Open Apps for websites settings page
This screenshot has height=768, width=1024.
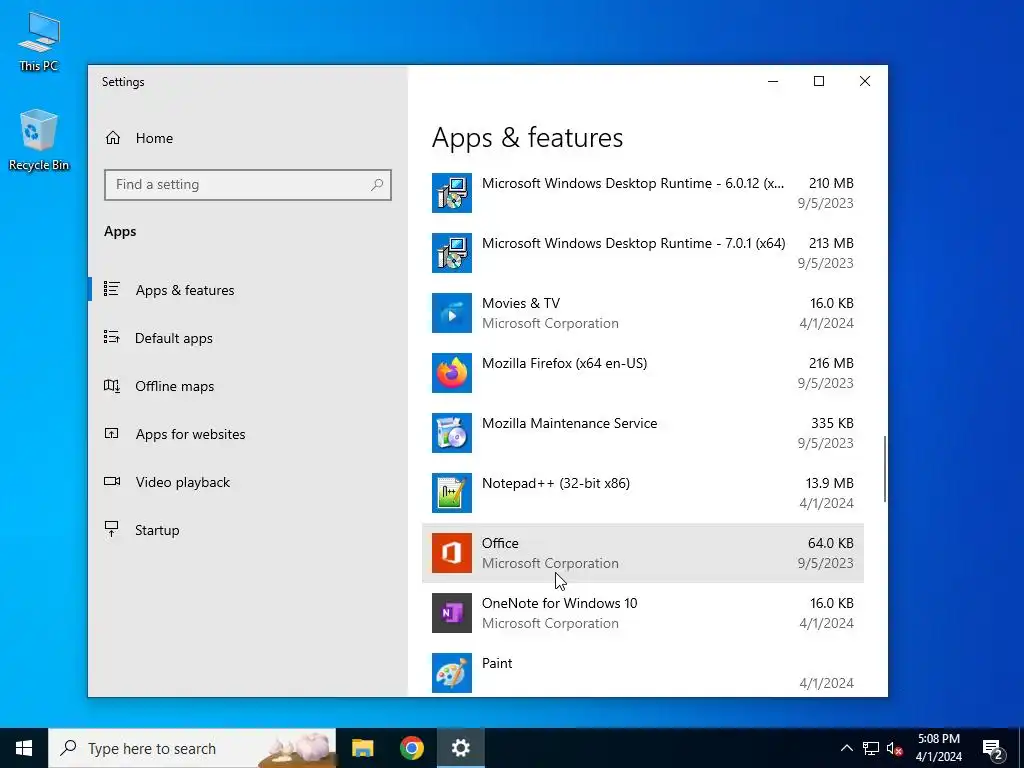[x=191, y=434]
